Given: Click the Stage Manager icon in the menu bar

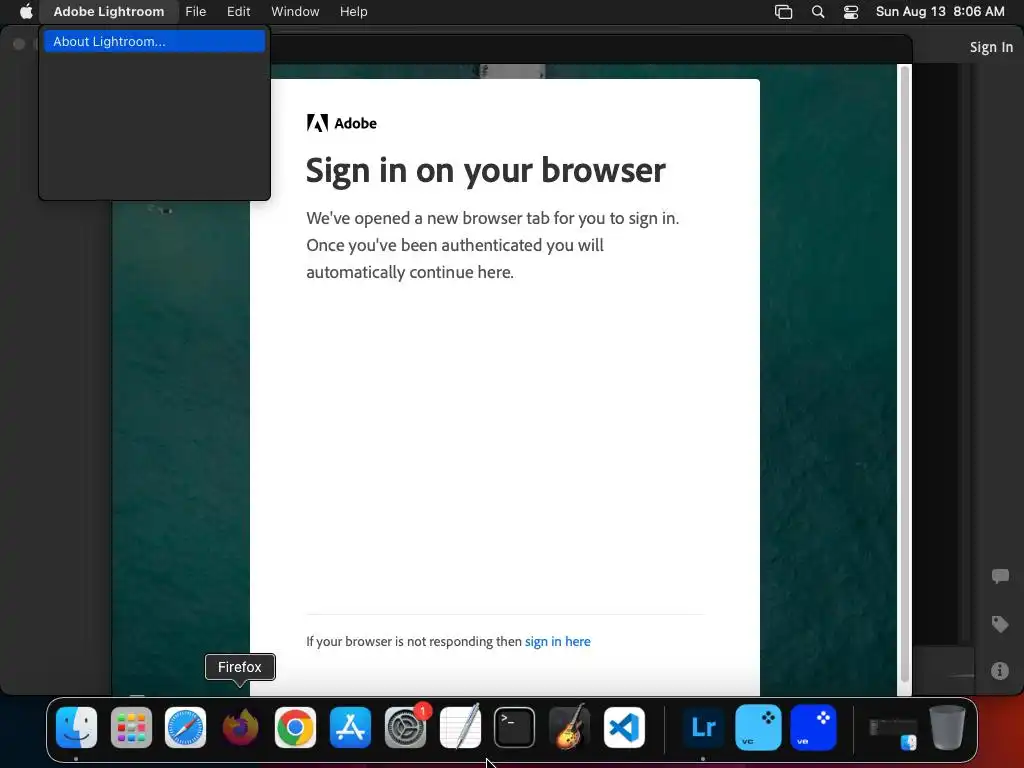Looking at the screenshot, I should point(783,12).
